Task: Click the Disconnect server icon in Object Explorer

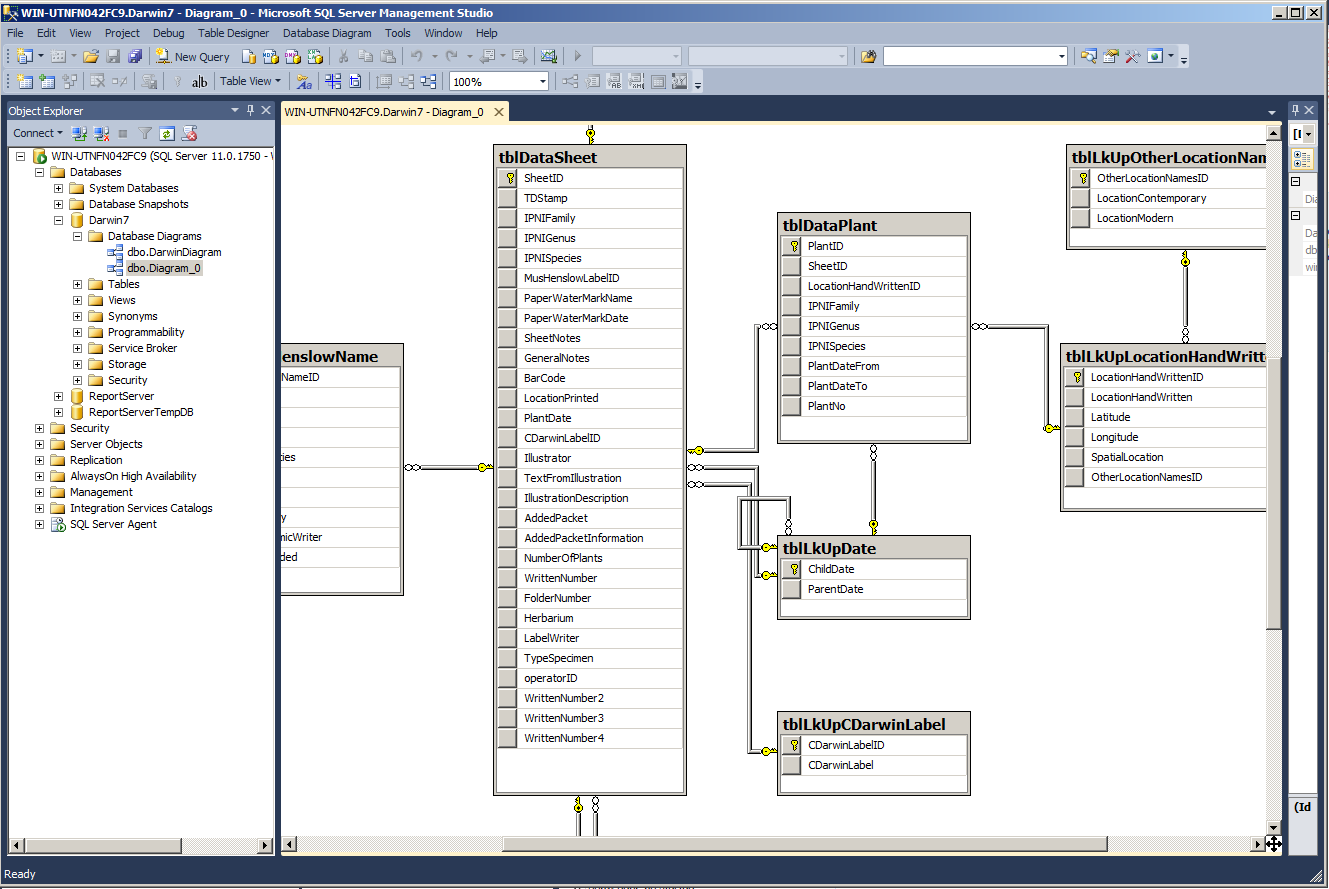Action: 101,133
